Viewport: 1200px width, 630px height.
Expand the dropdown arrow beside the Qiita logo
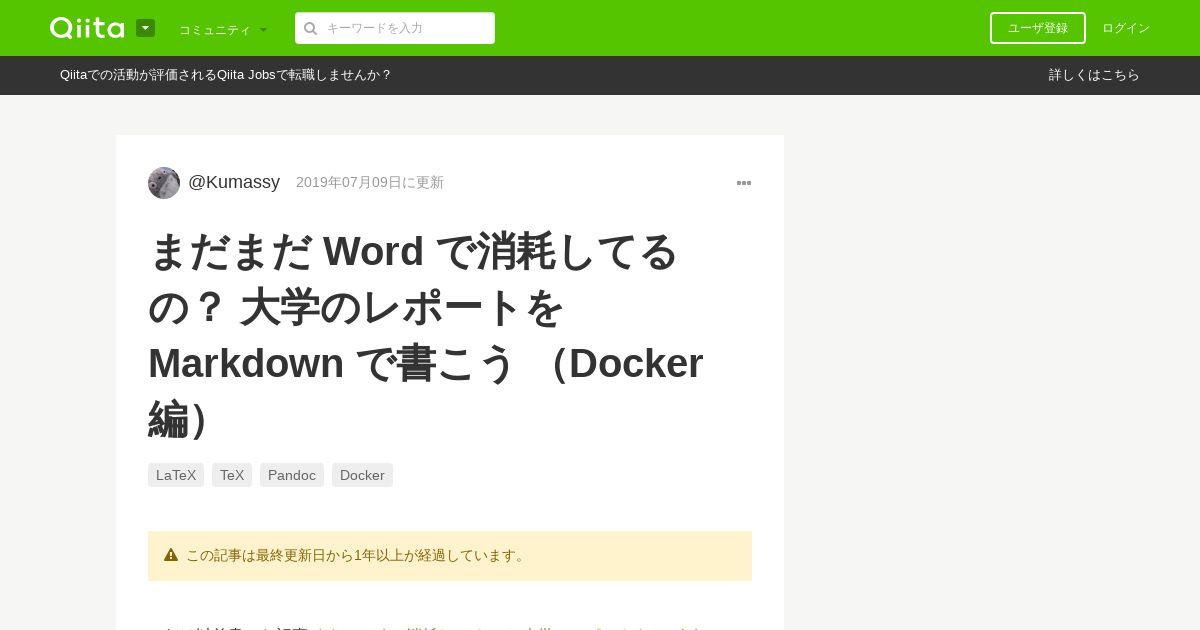[145, 28]
